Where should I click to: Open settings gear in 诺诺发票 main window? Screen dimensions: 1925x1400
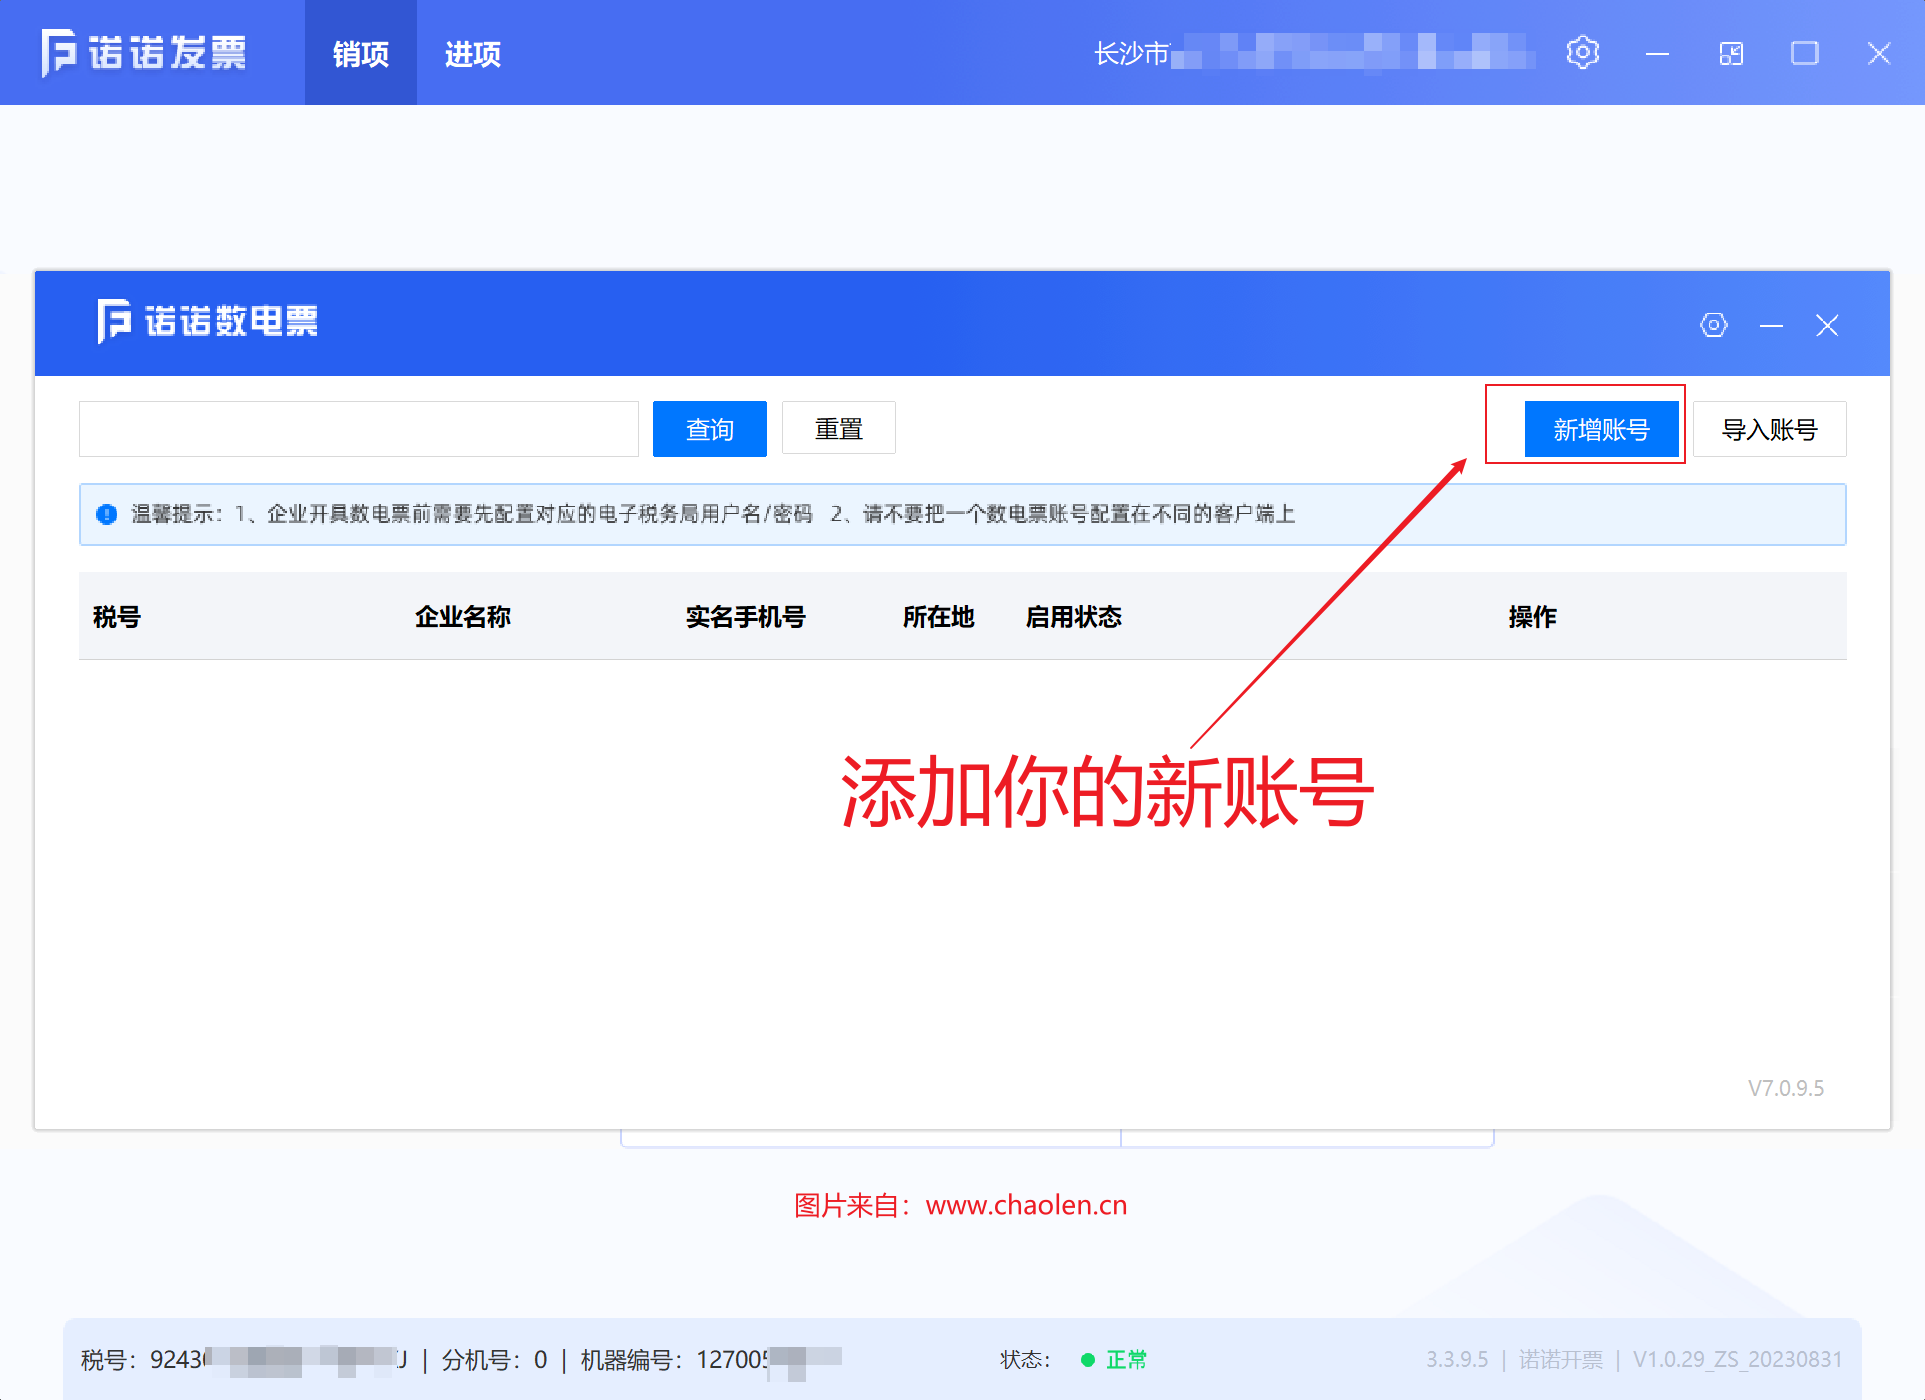(1582, 53)
